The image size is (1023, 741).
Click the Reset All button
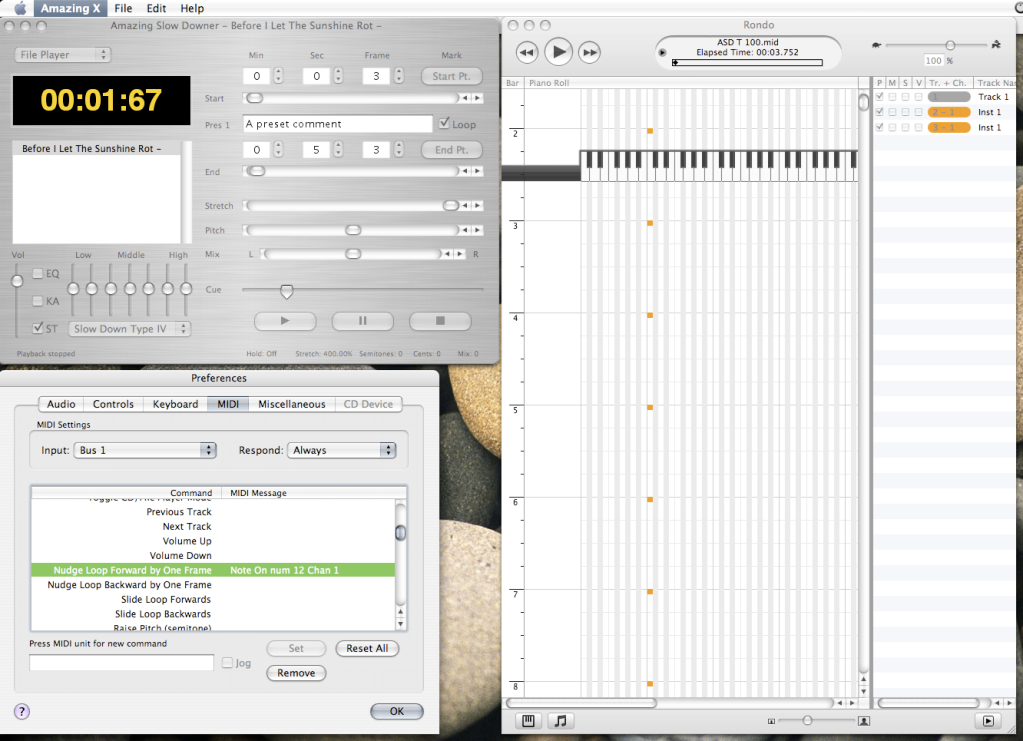[x=367, y=648]
